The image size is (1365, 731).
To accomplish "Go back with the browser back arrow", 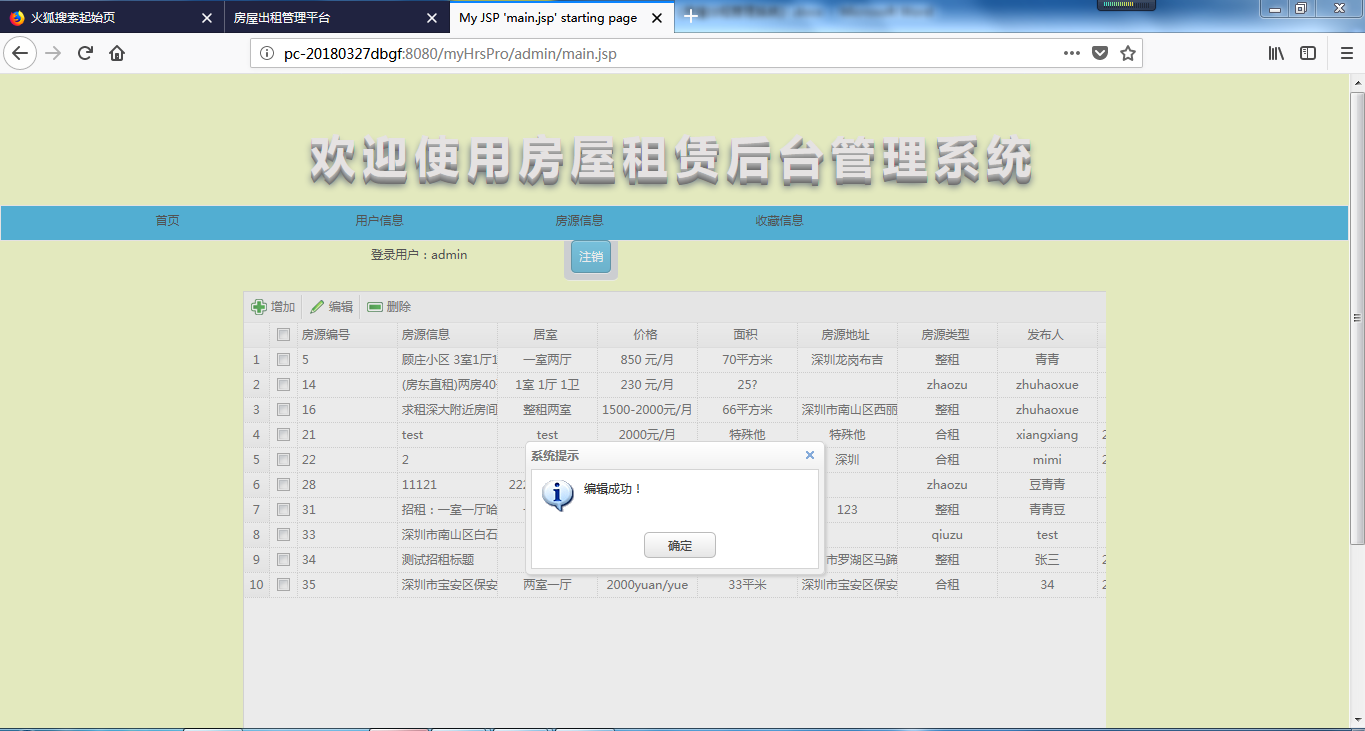I will [x=20, y=53].
